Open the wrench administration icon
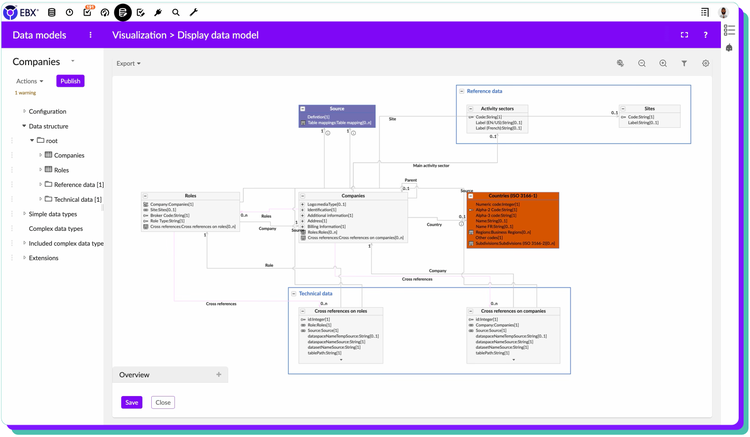 pyautogui.click(x=193, y=12)
